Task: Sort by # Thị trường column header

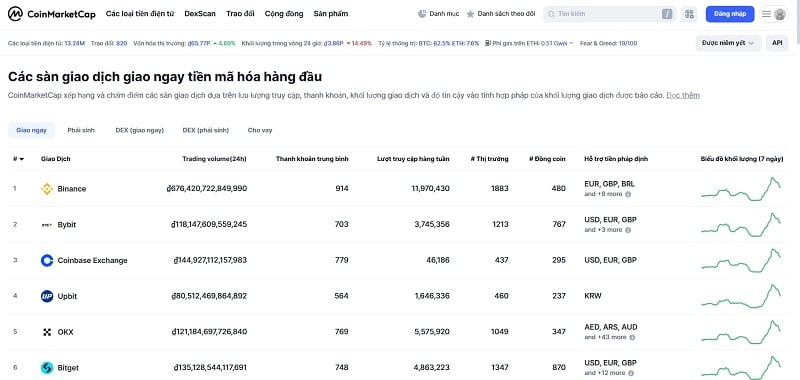Action: click(489, 159)
